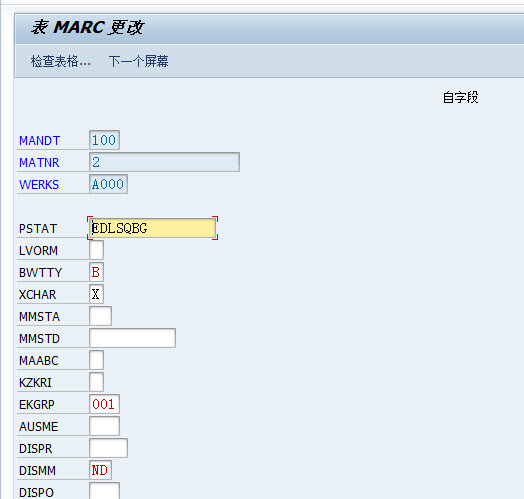
Task: Click the MATNR input field
Action: (x=164, y=162)
